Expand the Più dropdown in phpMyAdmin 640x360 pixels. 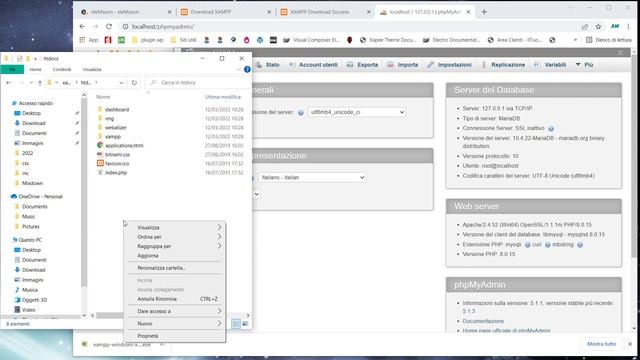pos(584,65)
